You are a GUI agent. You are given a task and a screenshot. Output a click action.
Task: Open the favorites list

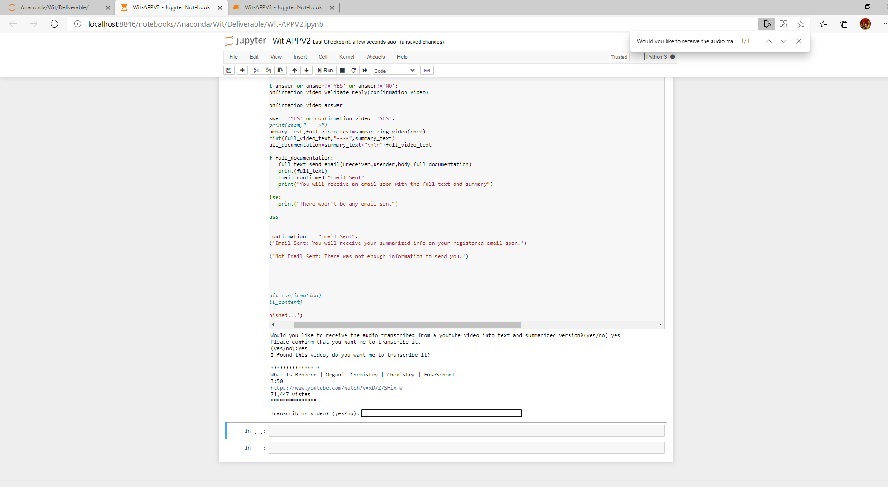click(823, 24)
